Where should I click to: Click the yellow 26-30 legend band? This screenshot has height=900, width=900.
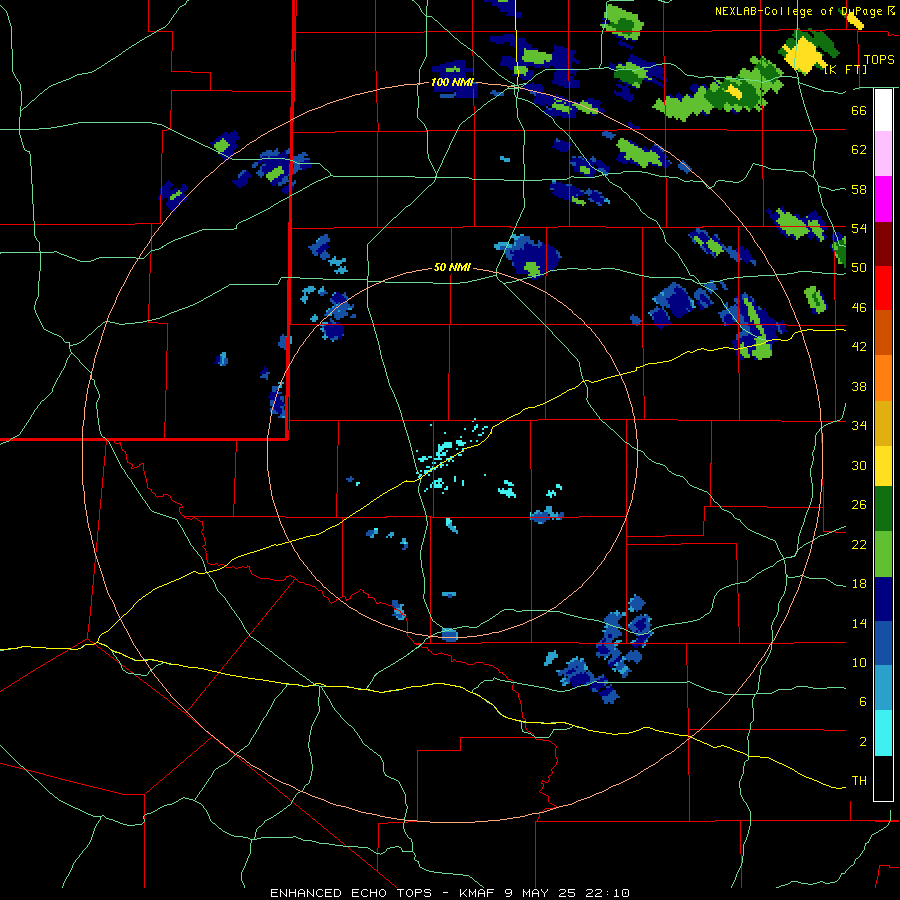point(883,466)
